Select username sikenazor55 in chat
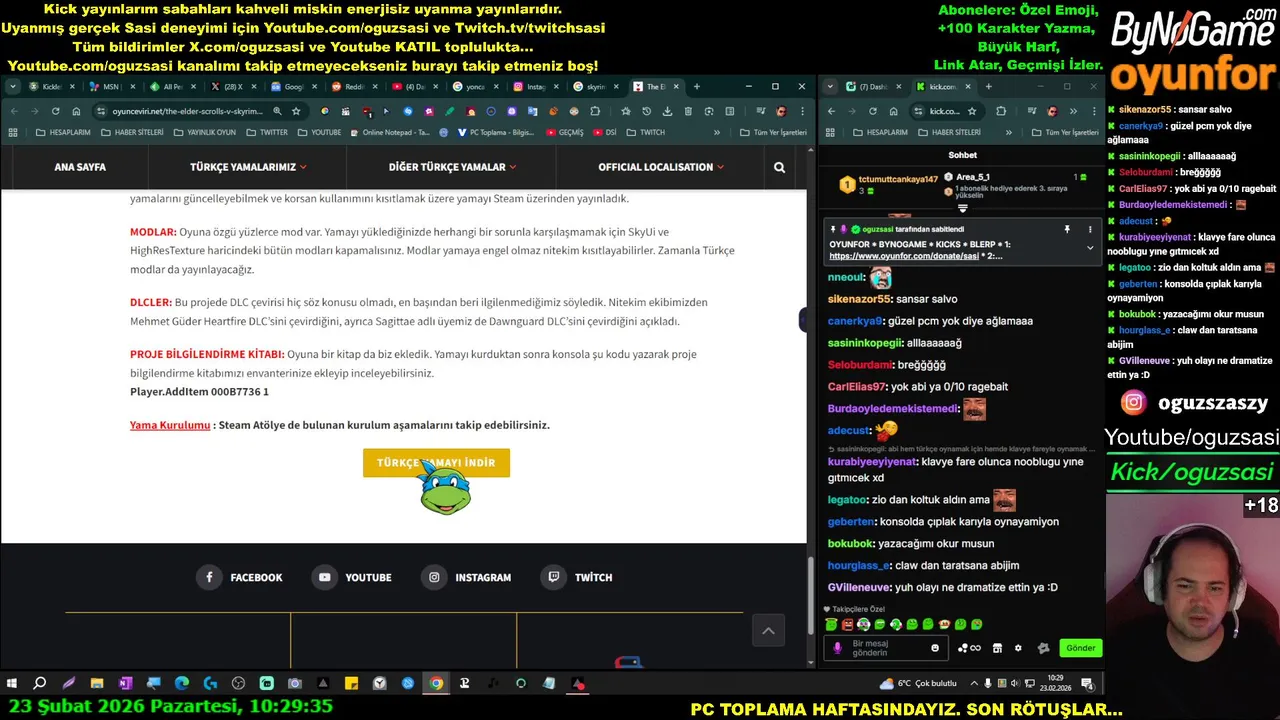Image resolution: width=1280 pixels, height=720 pixels. click(x=859, y=299)
